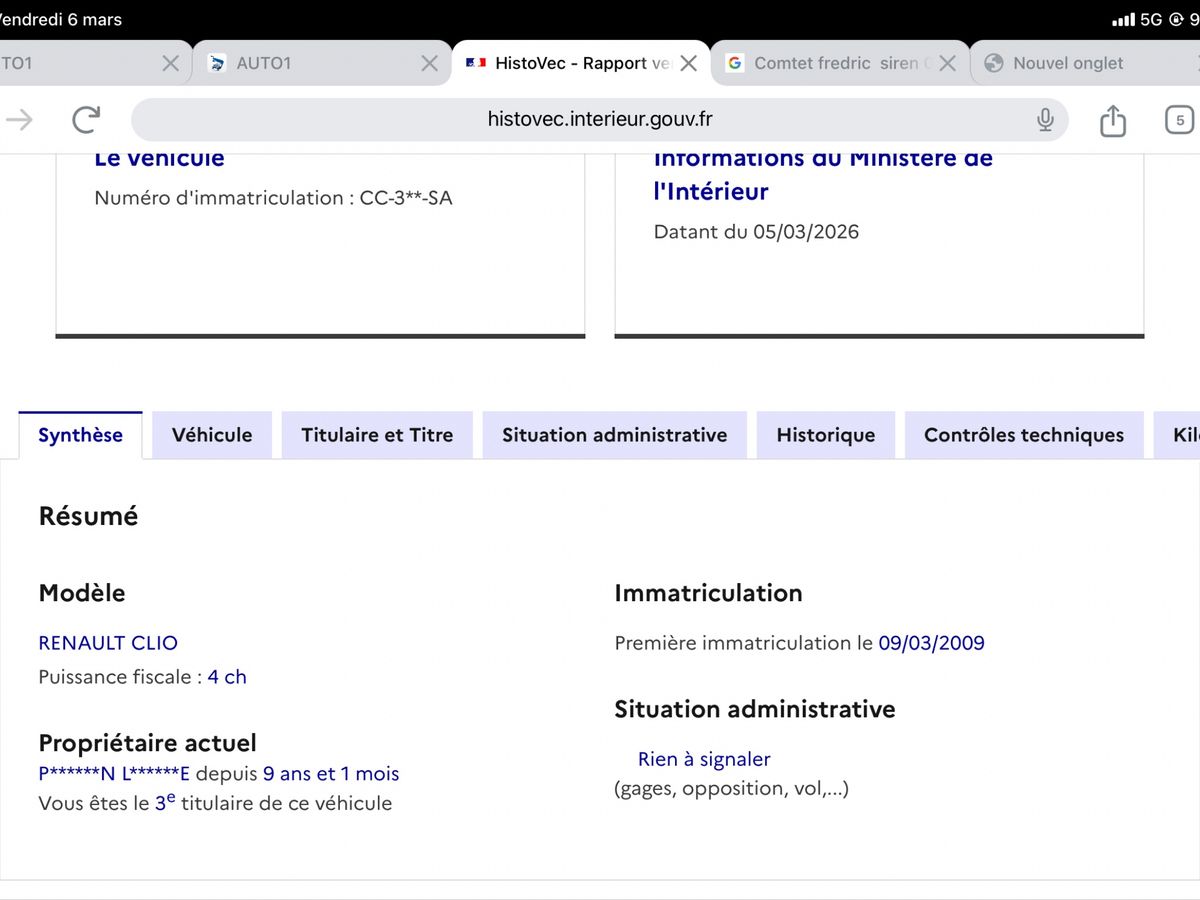1200x900 pixels.
Task: Click the 09/03/2009 first registration date link
Action: [x=932, y=643]
